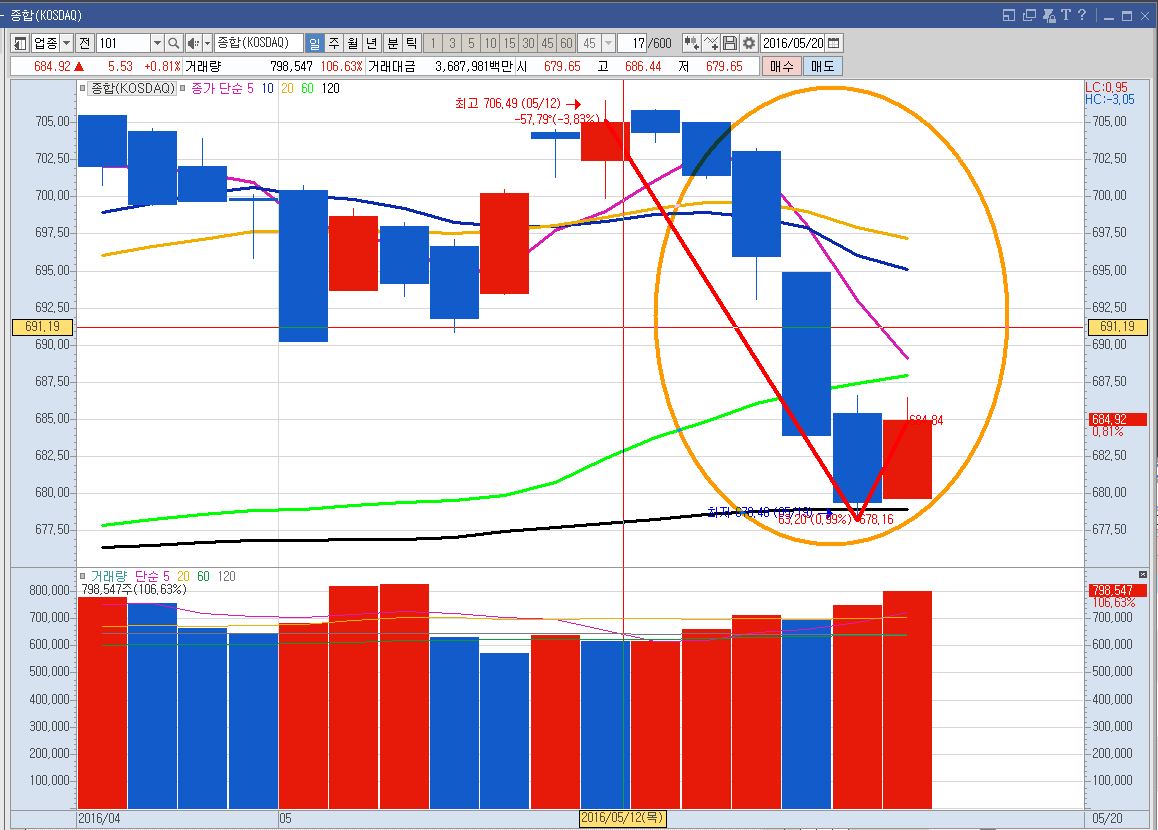This screenshot has width=1158, height=830.
Task: Choose the 1 interval button
Action: (434, 43)
